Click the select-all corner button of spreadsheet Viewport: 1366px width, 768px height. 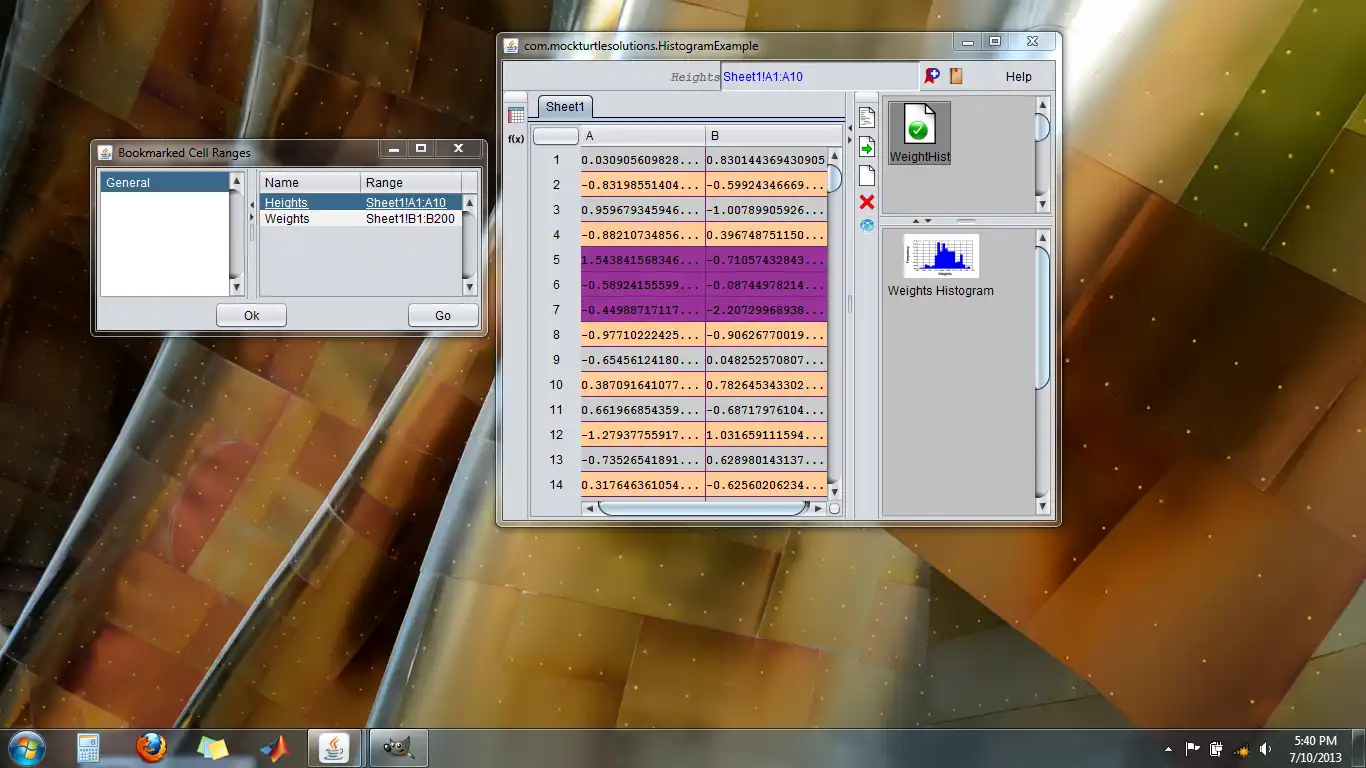click(x=555, y=136)
